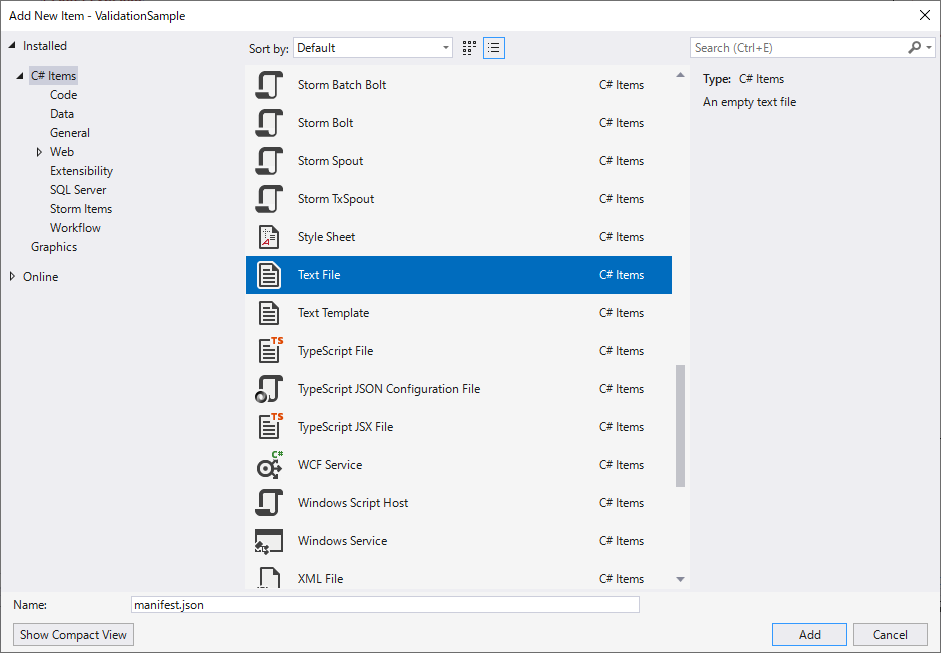This screenshot has width=941, height=653.
Task: Collapse the C# Items tree node
Action: pos(20,76)
